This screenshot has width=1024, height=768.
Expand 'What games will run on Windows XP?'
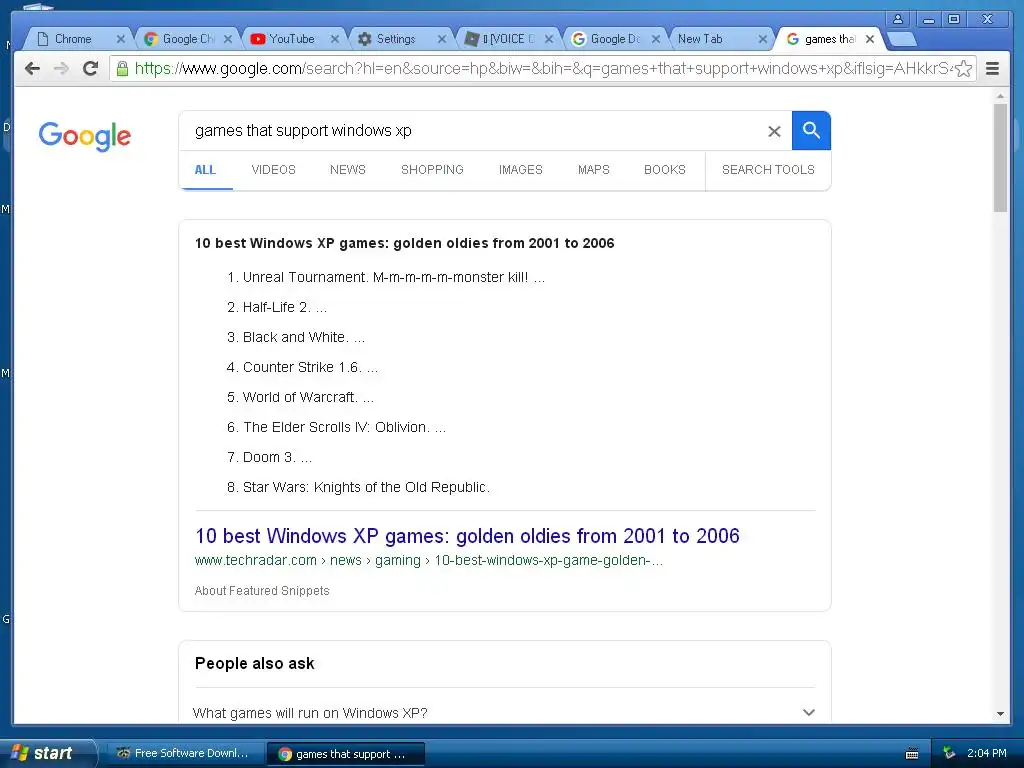[x=504, y=712]
